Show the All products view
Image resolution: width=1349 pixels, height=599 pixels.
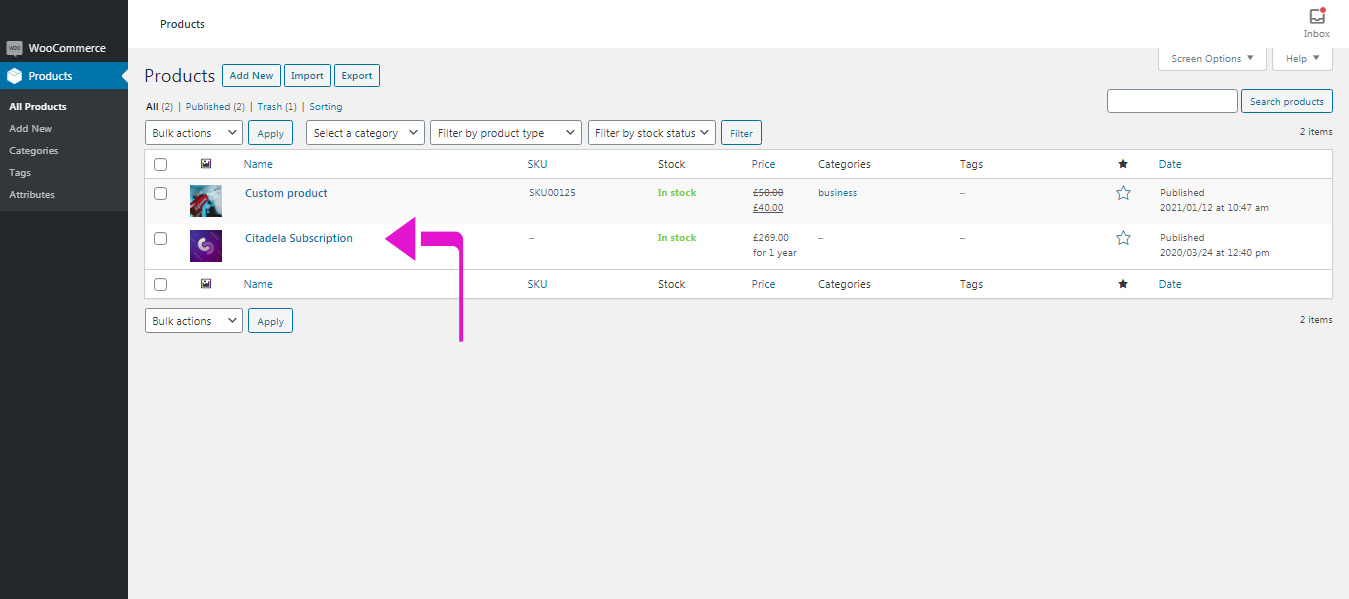pos(152,107)
